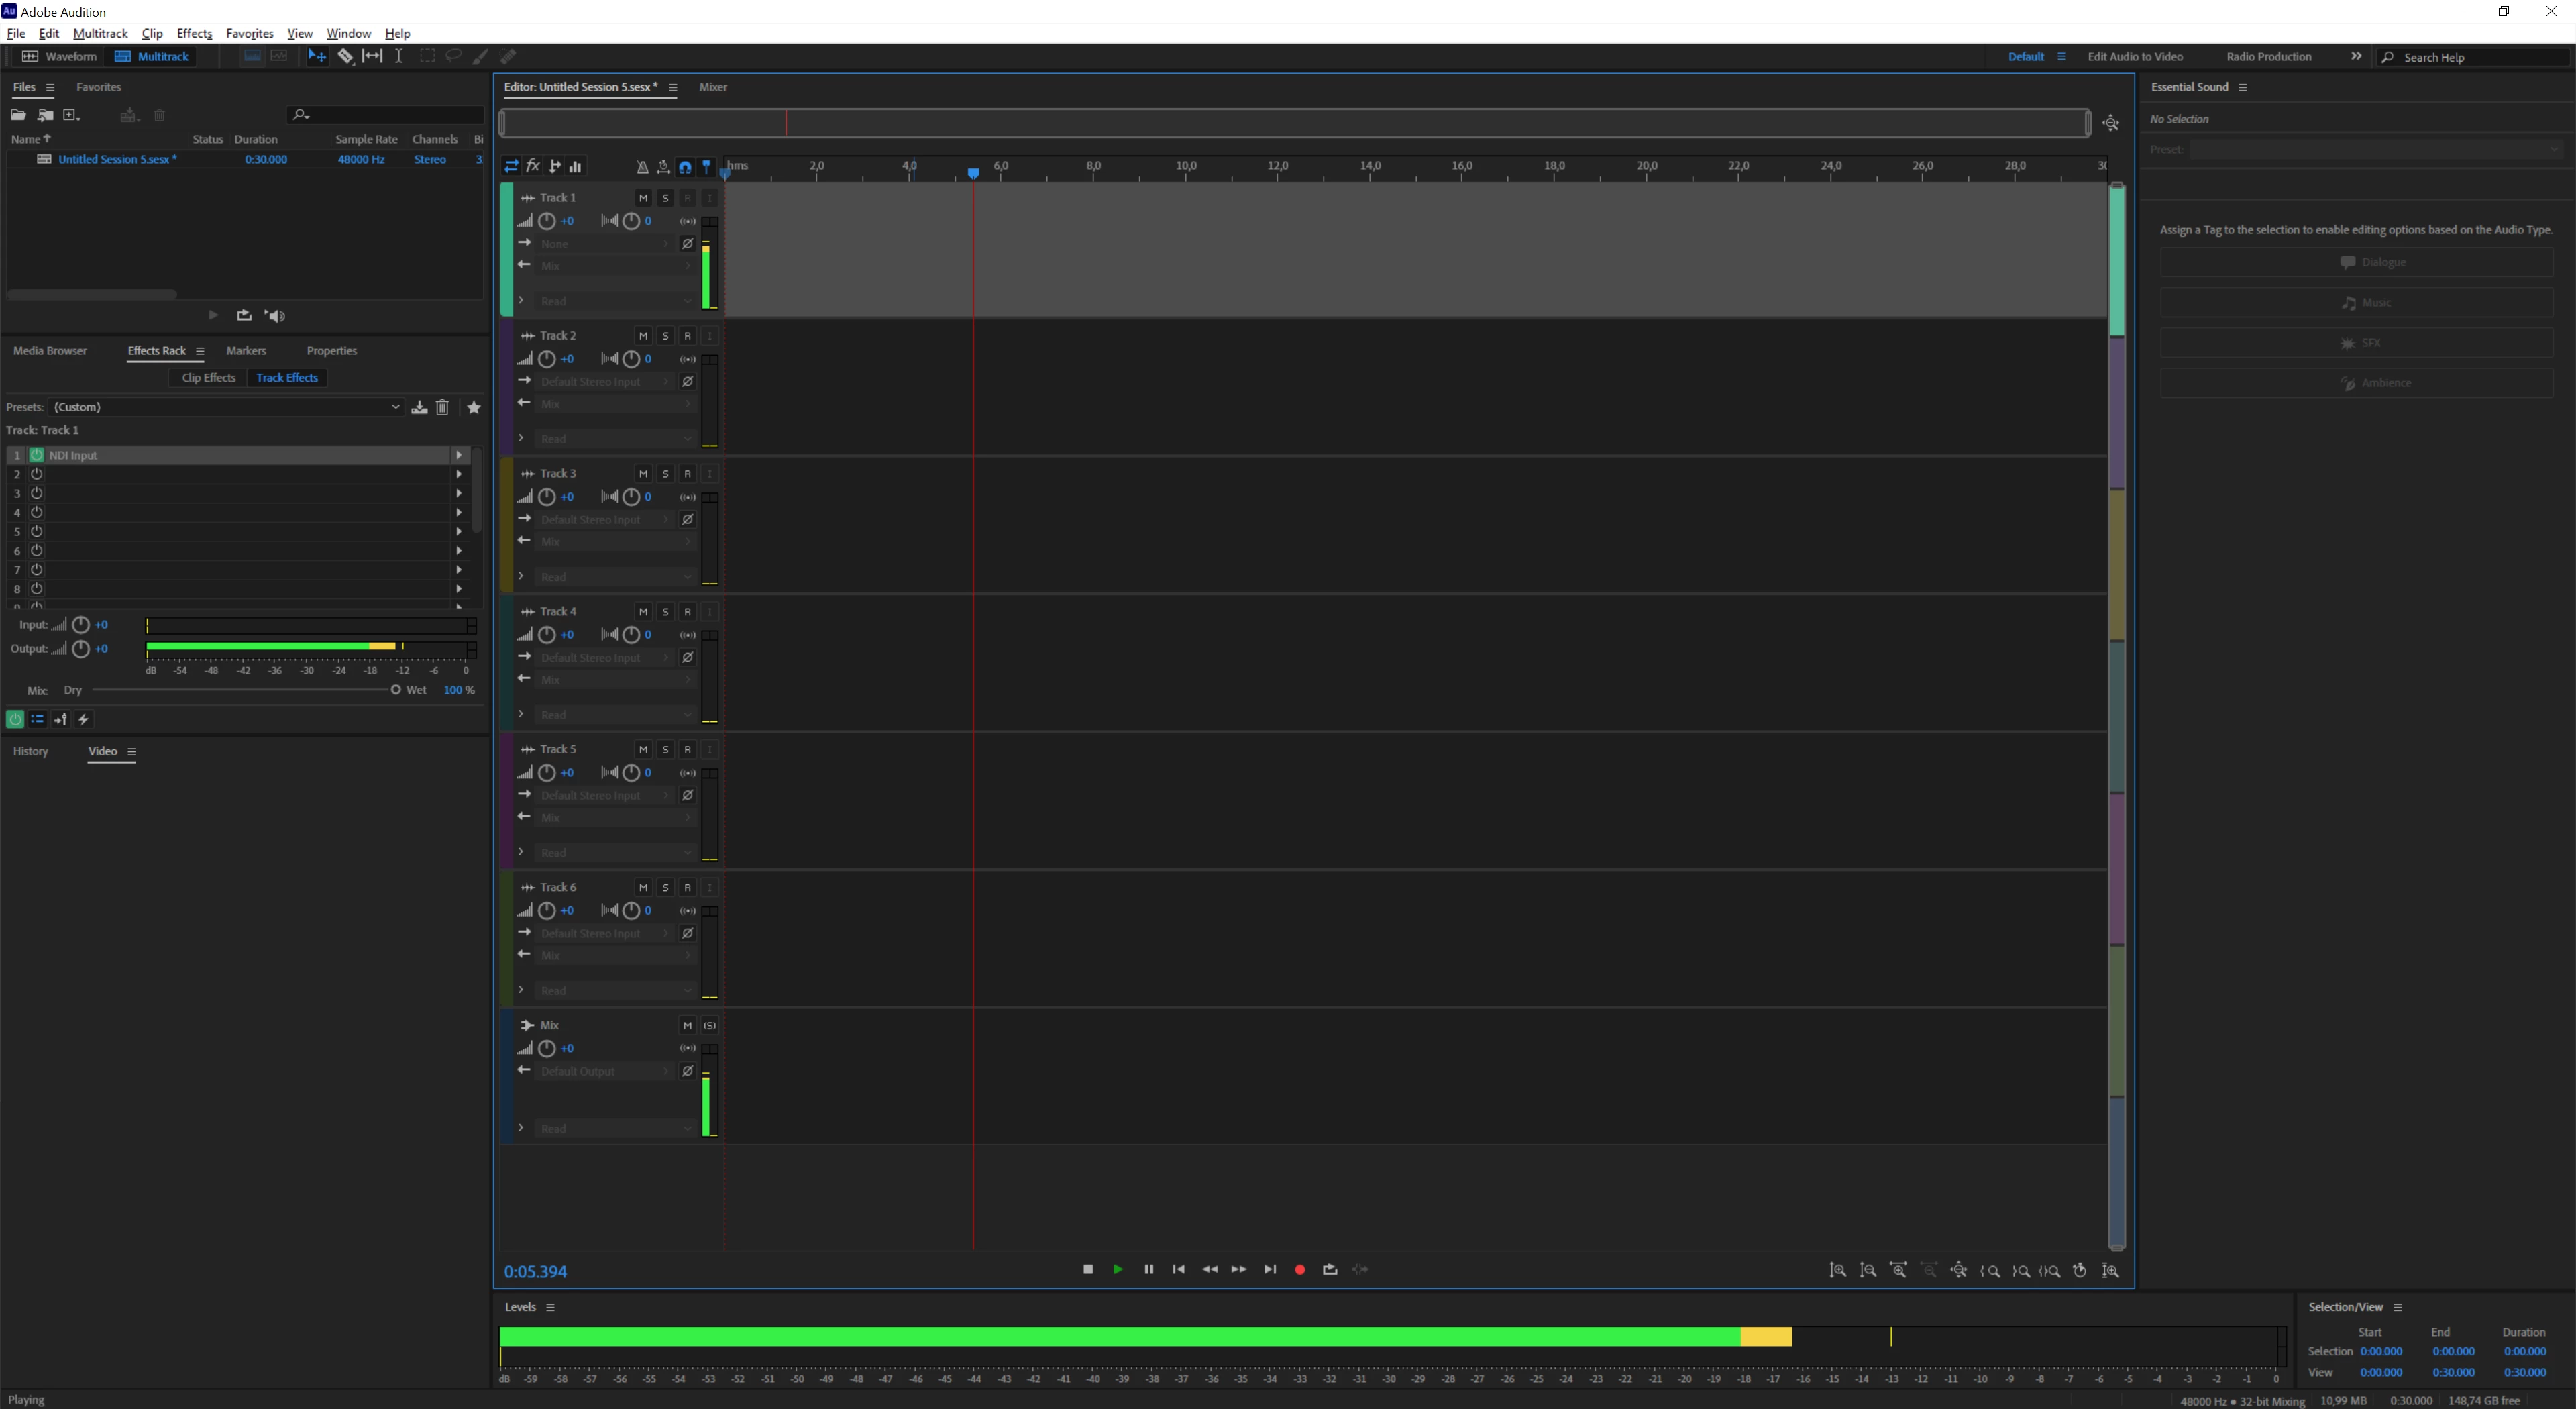2576x1409 pixels.
Task: Mute Track 2
Action: (643, 336)
